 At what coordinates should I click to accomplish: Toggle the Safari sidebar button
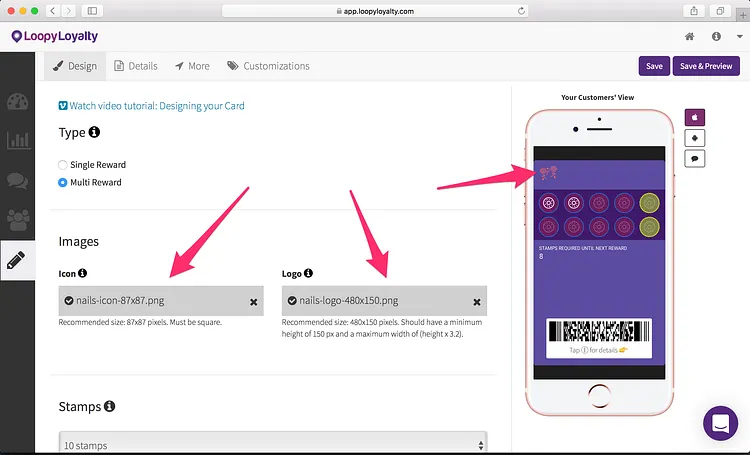pyautogui.click(x=92, y=11)
